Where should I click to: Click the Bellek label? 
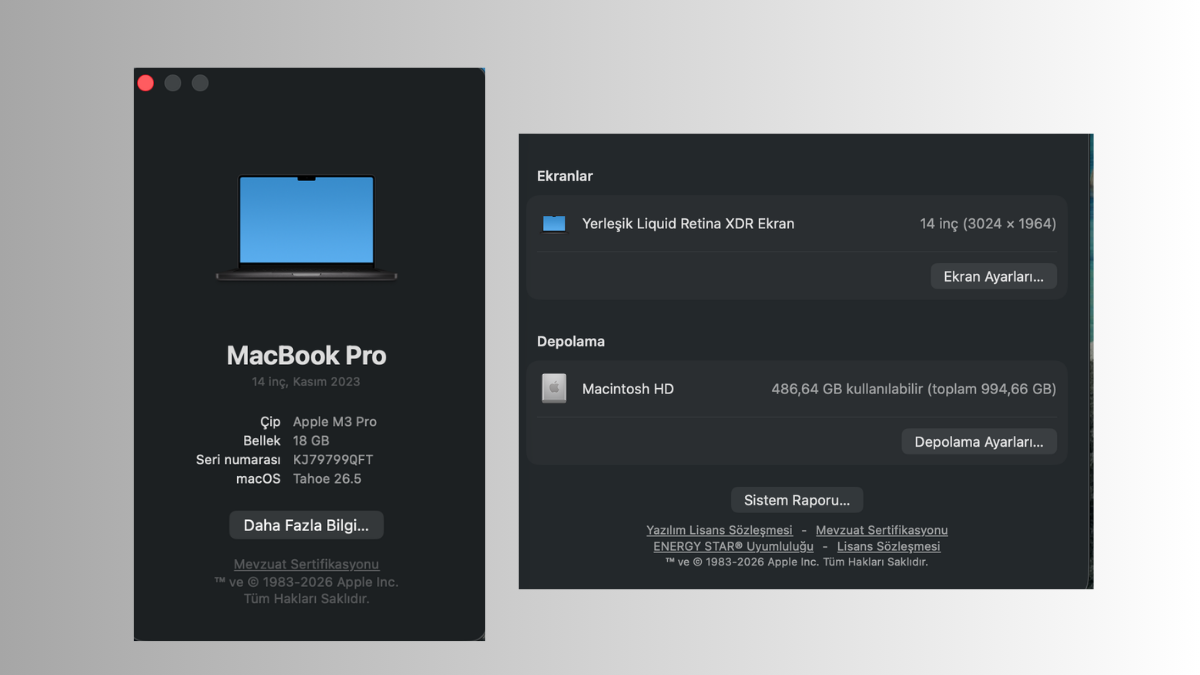(262, 441)
